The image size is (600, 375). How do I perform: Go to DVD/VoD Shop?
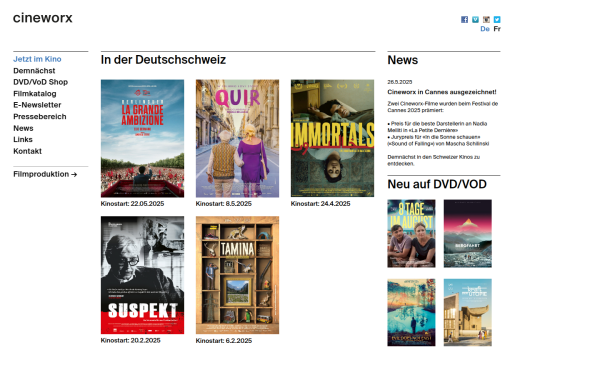click(x=41, y=82)
